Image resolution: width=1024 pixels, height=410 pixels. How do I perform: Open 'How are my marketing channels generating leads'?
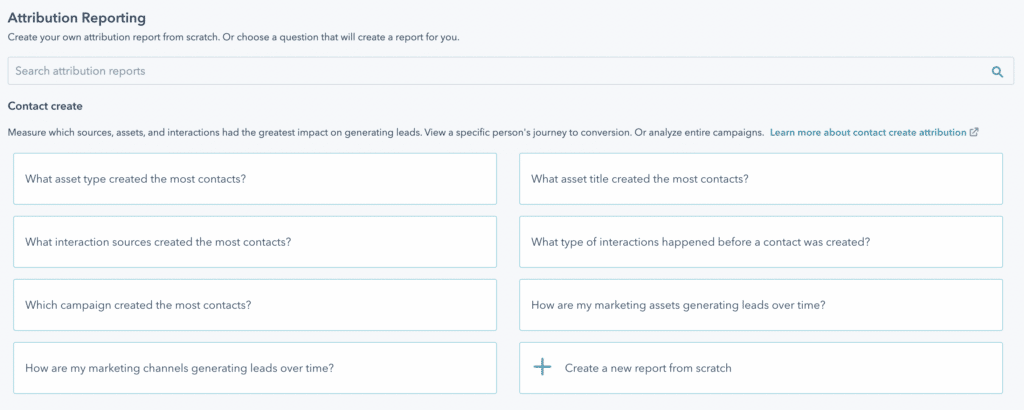click(255, 368)
